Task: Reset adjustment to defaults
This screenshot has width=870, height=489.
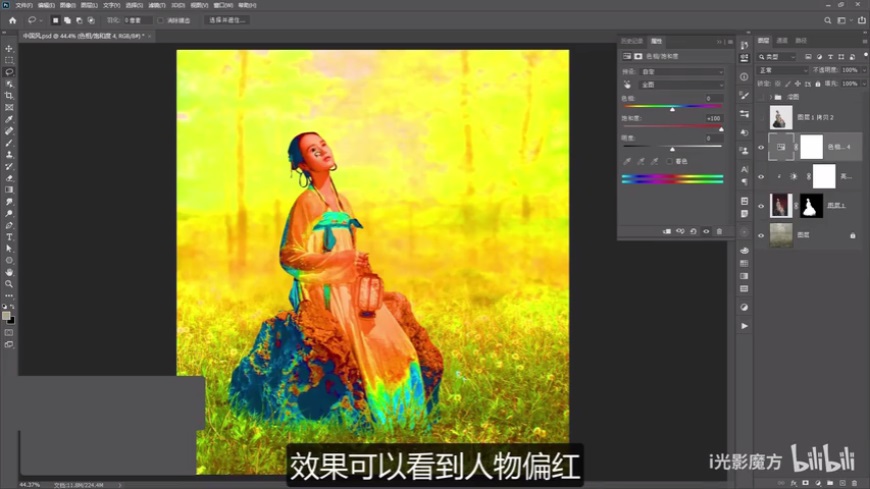Action: click(693, 231)
